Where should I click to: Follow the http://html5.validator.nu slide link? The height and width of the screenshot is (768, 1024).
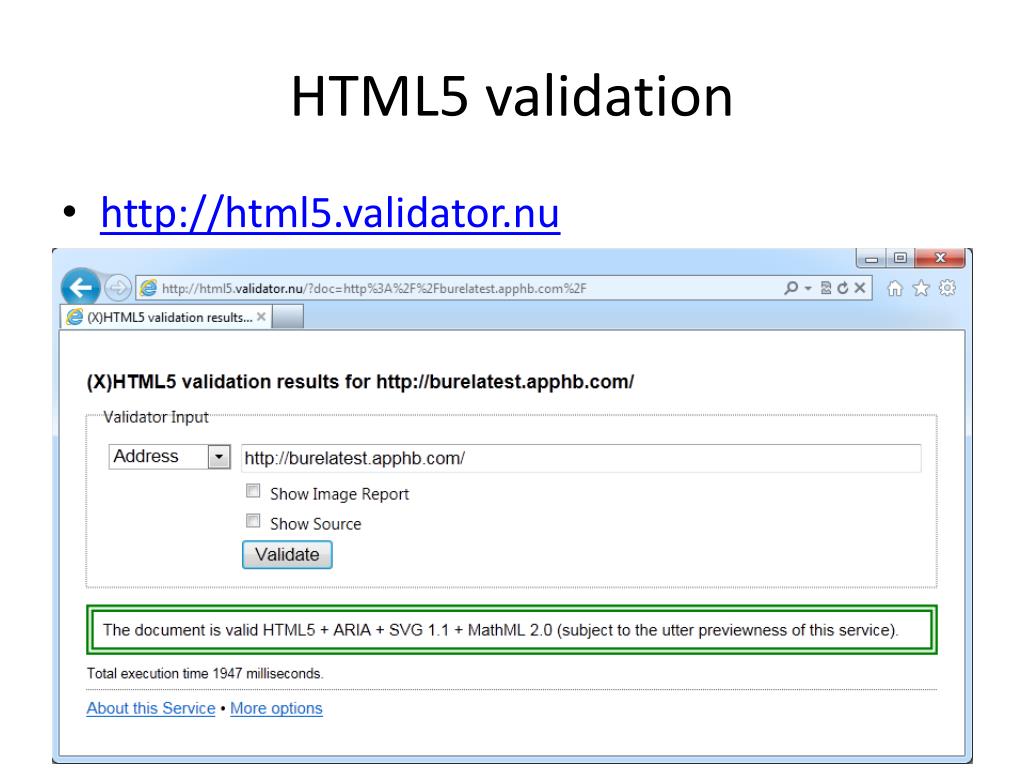point(330,213)
